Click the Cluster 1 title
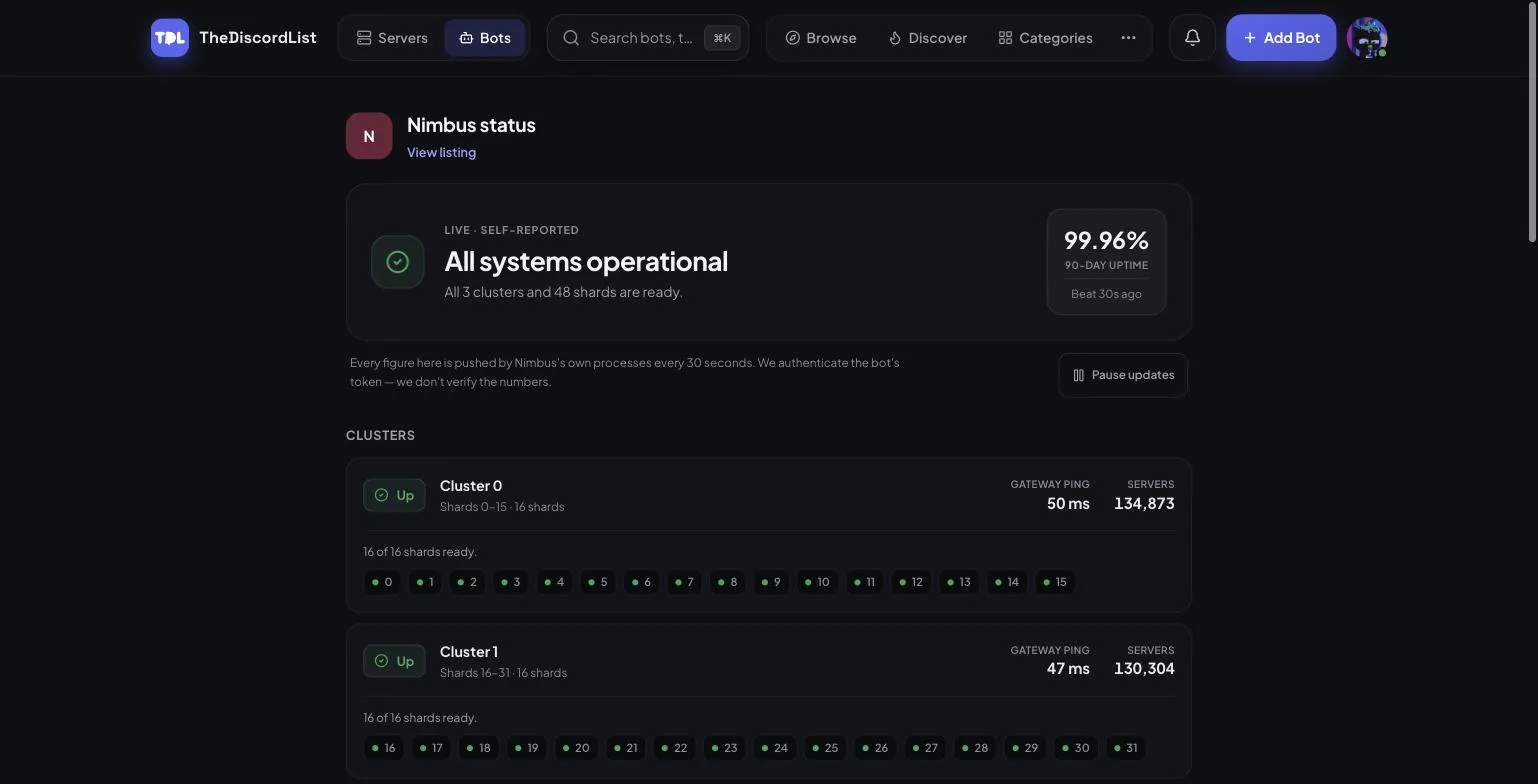 coord(469,652)
